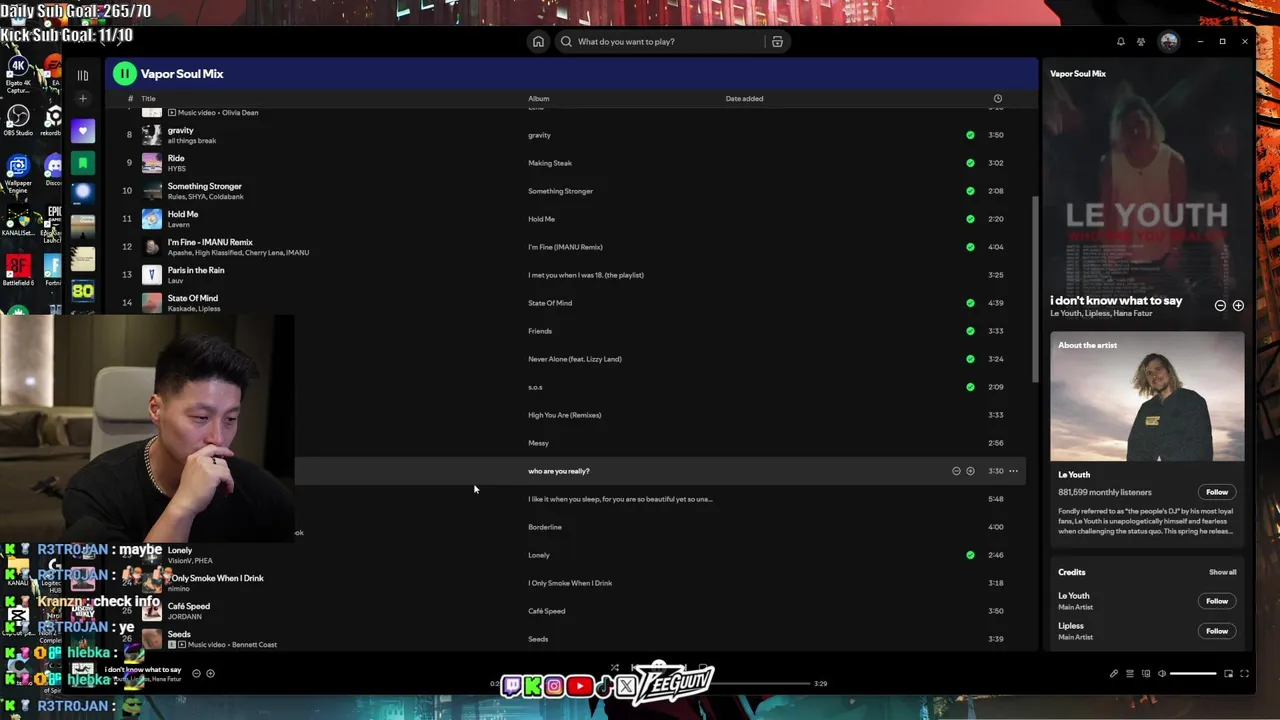Click Paris in the Rain album art
The width and height of the screenshot is (1280, 720).
tap(152, 275)
